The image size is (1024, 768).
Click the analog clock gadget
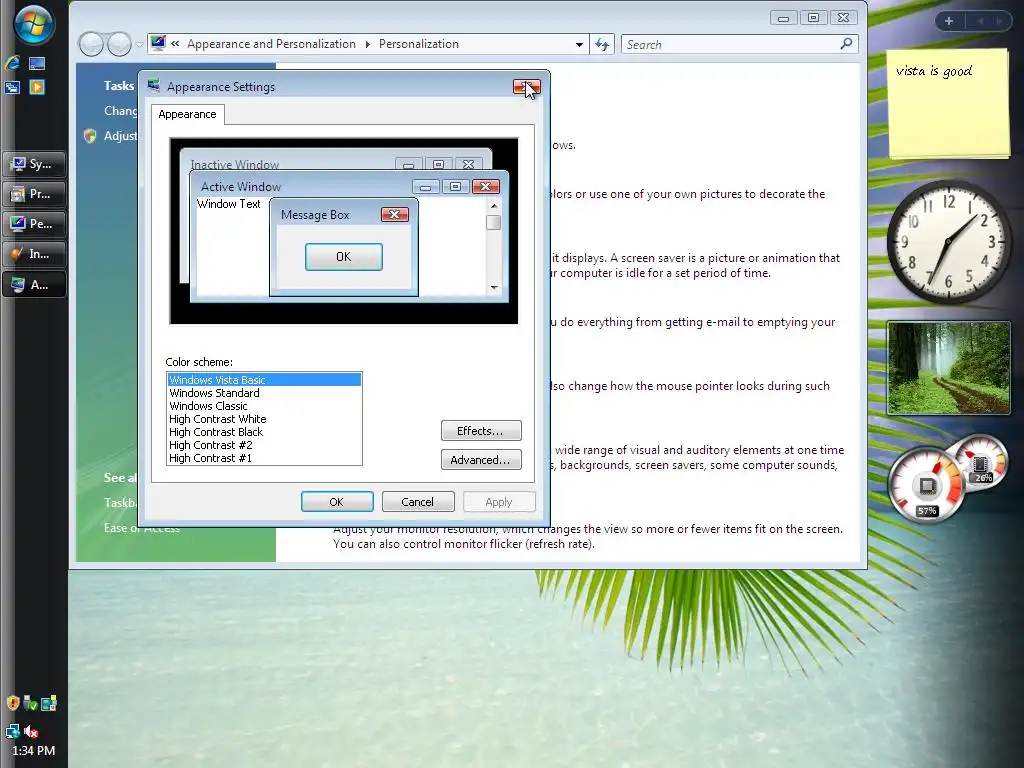(x=948, y=241)
